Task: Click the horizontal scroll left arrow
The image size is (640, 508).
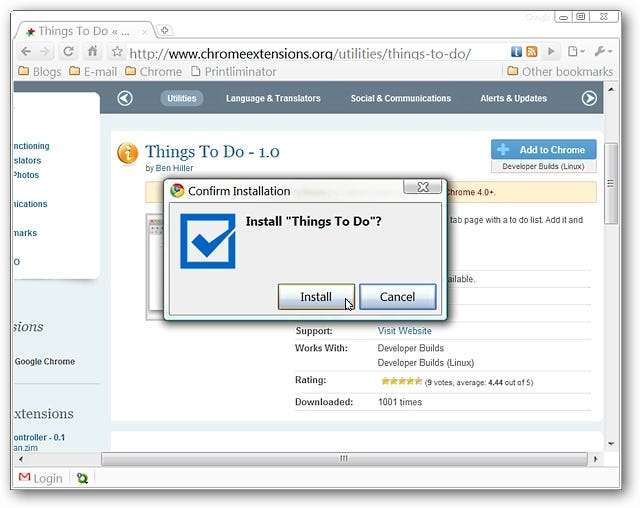Action: coord(21,459)
